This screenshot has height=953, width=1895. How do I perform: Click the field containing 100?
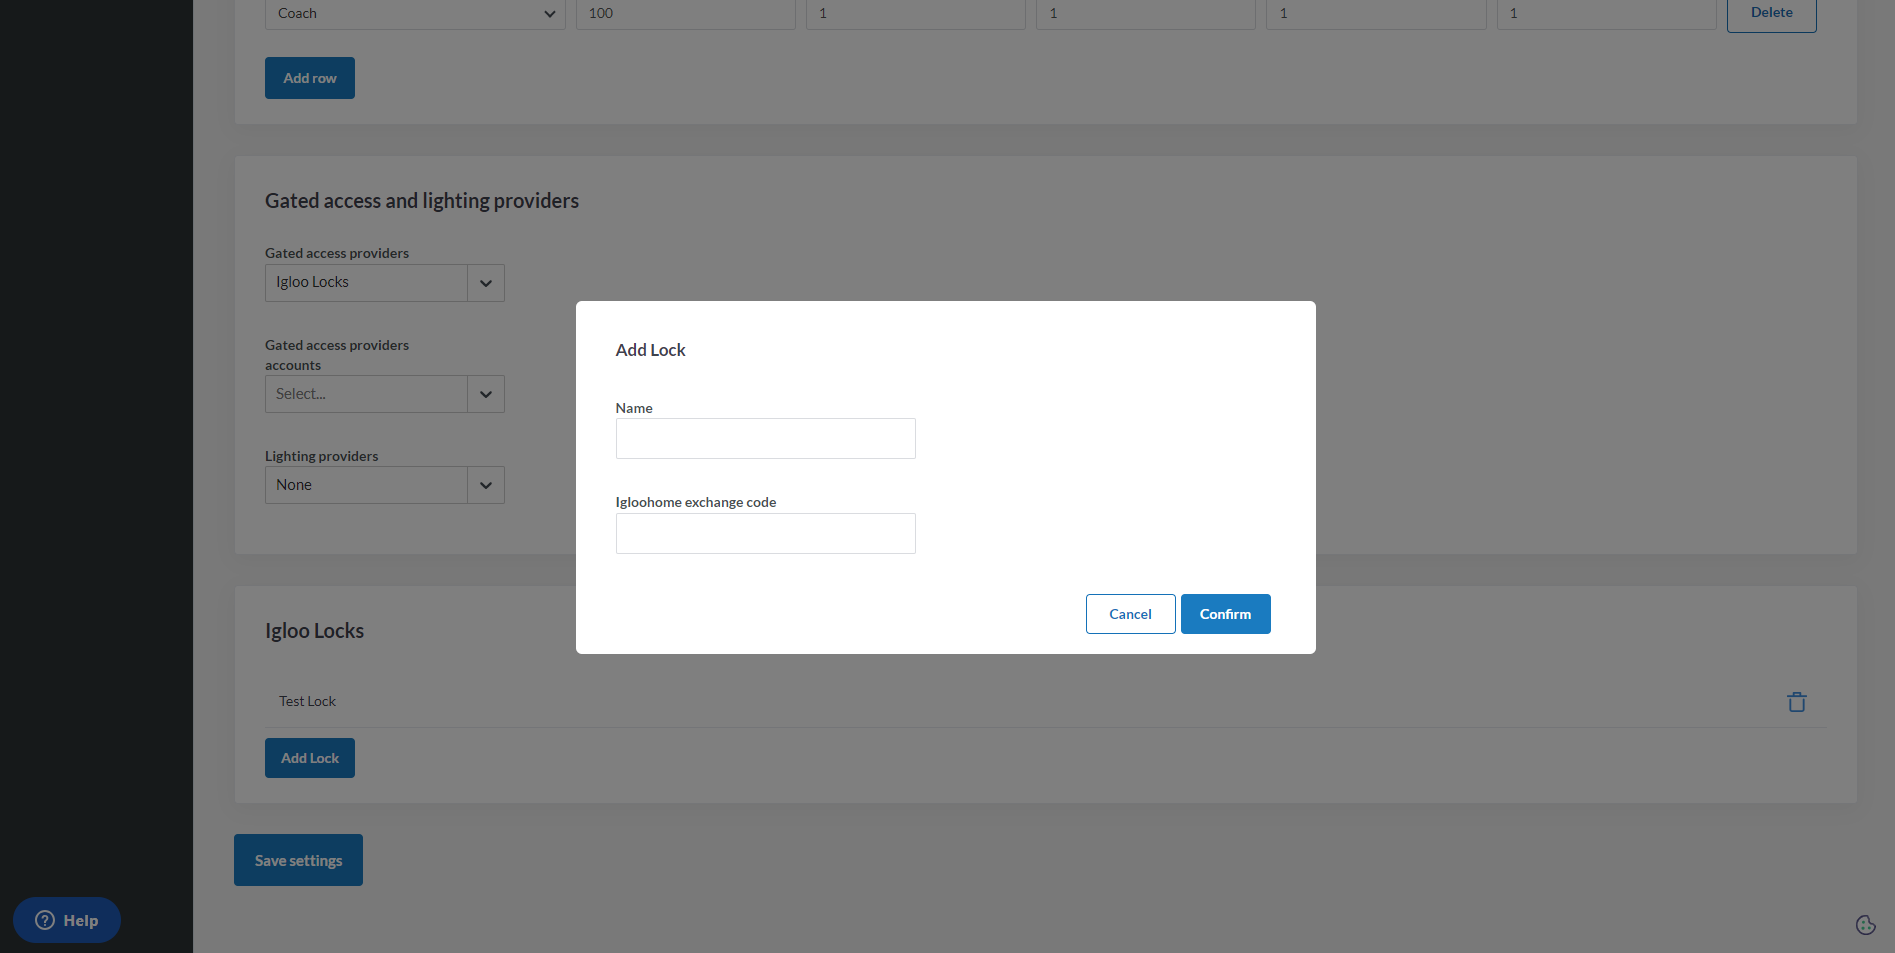pyautogui.click(x=685, y=14)
